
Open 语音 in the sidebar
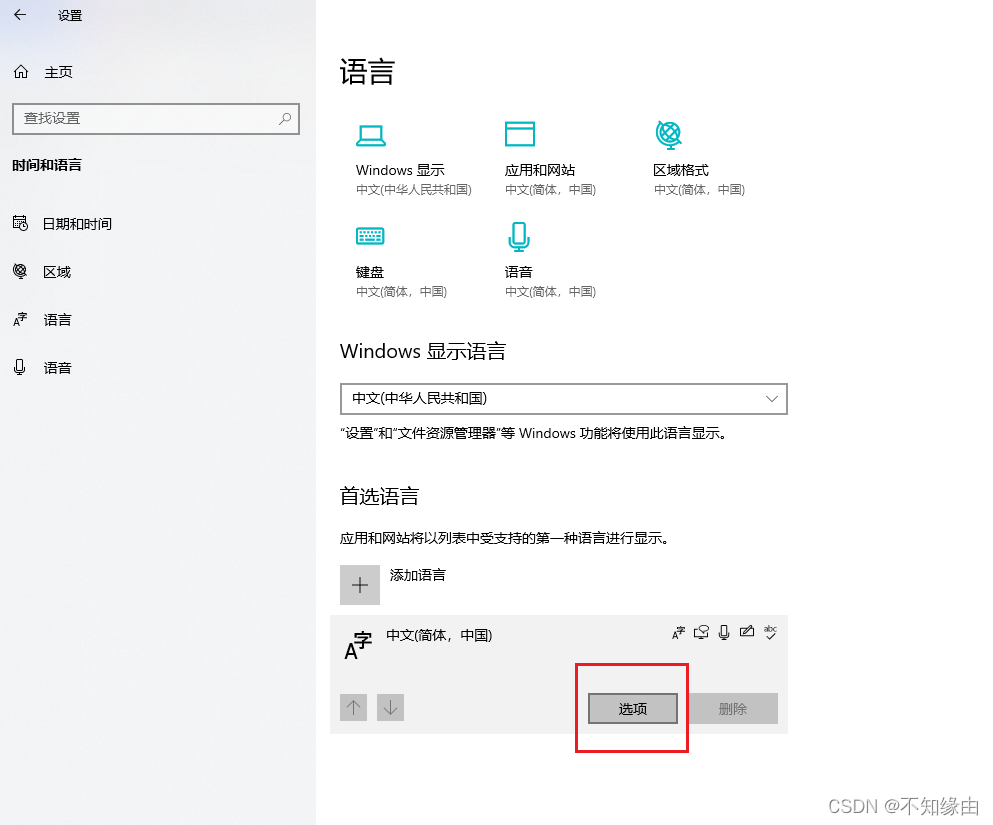(x=42, y=368)
